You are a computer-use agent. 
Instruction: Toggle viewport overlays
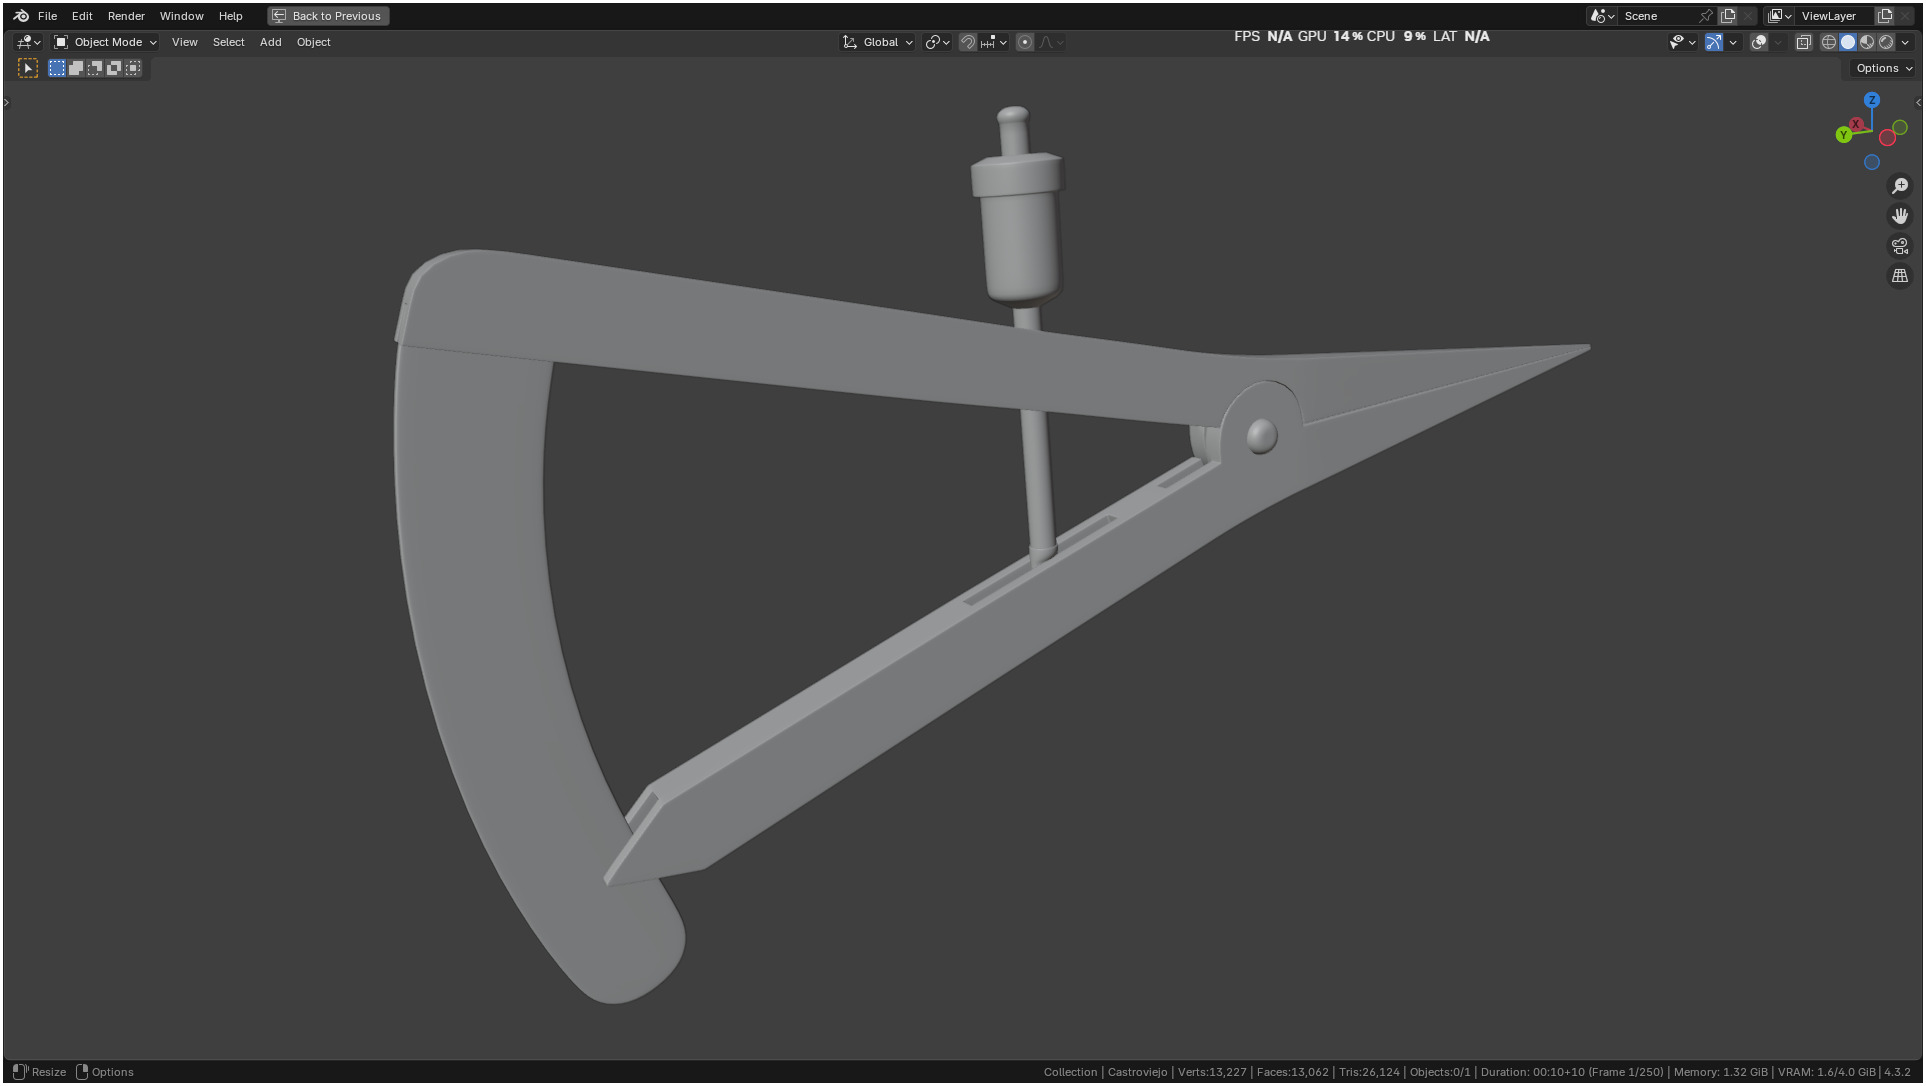point(1759,42)
